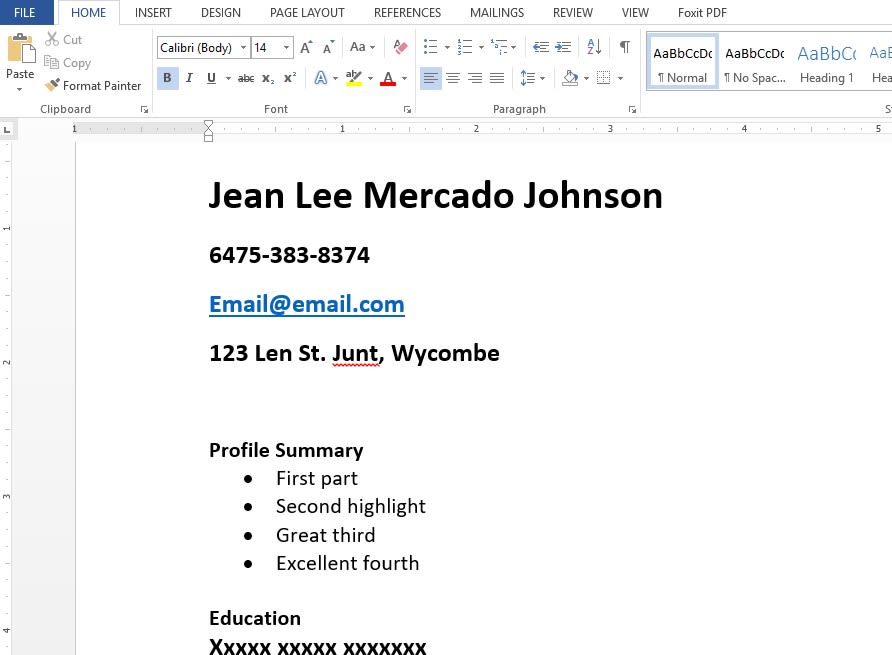Expand the Line Spacing options
Screen dimensions: 892x655
click(542, 78)
